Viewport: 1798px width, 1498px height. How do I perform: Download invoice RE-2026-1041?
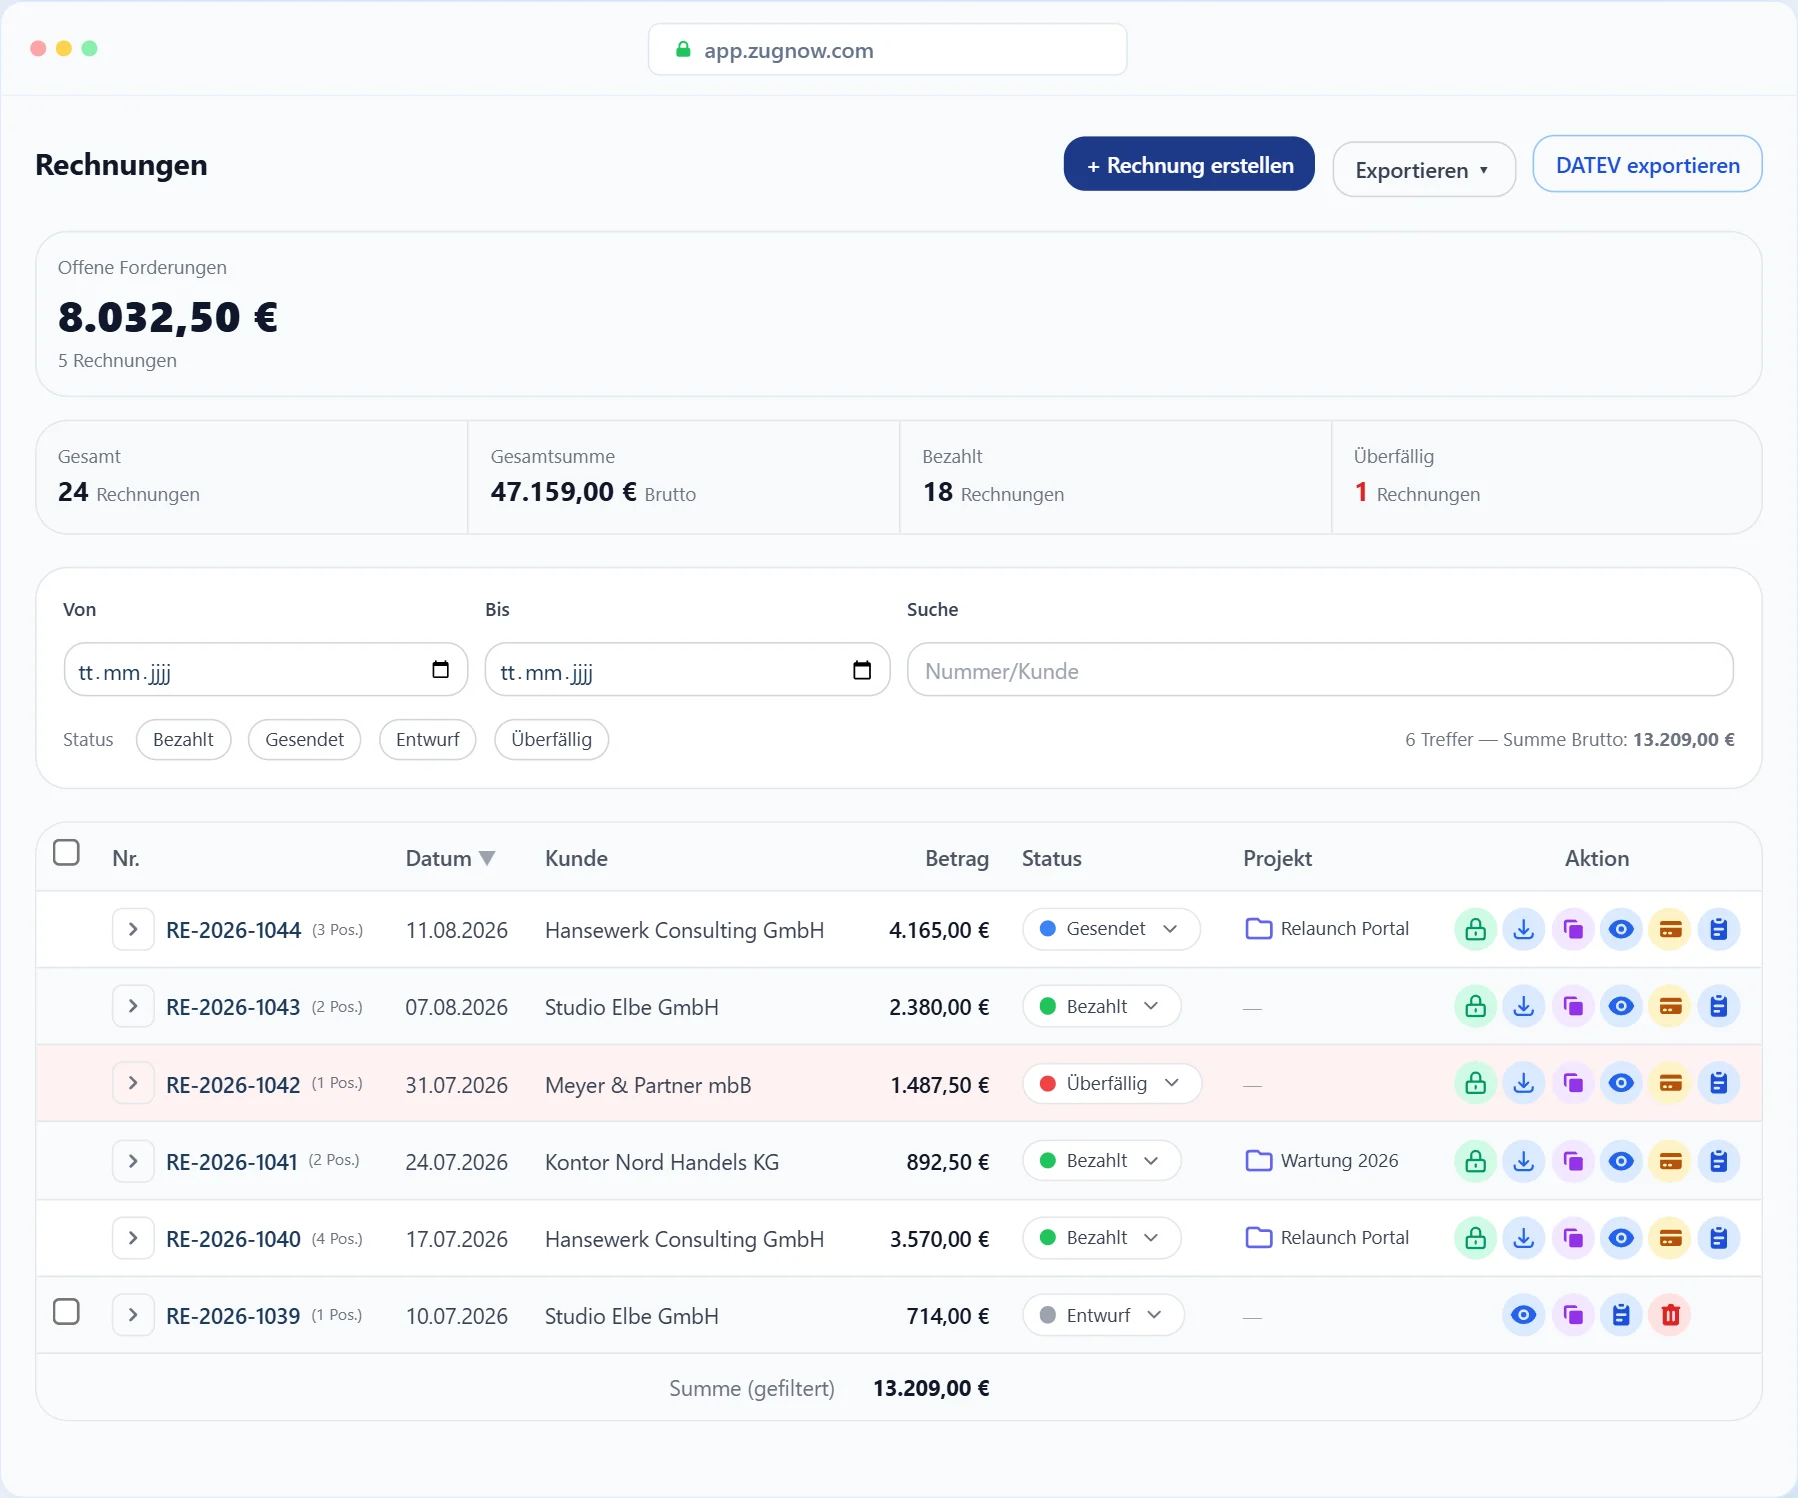point(1524,1162)
